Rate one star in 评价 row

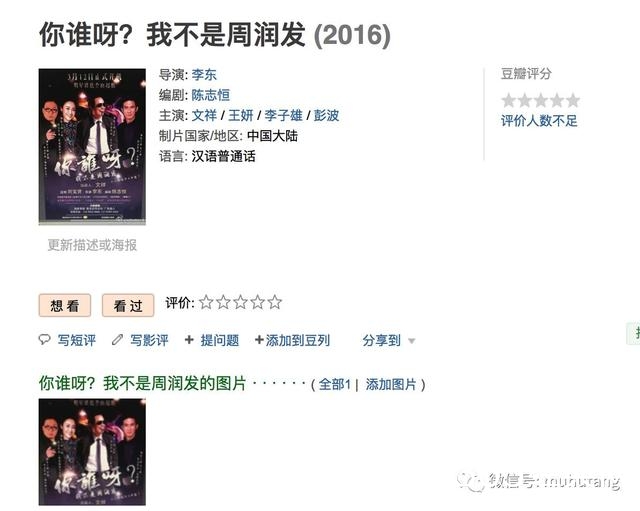[x=206, y=302]
